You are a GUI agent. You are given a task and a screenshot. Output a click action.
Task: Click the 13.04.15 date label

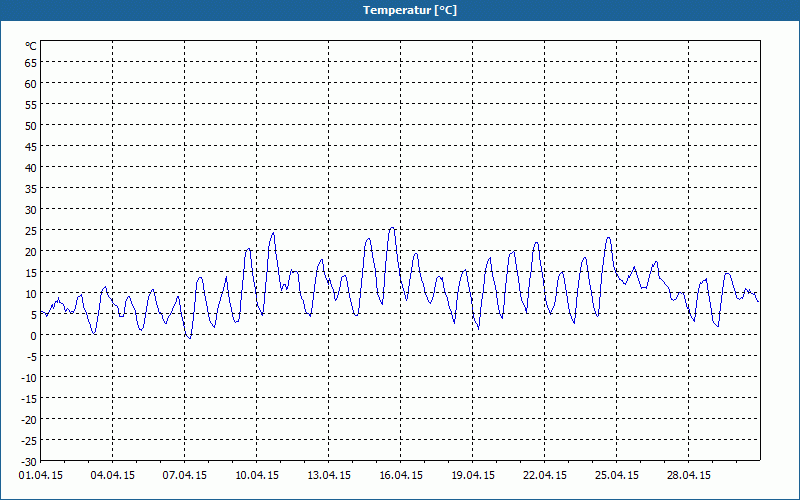pyautogui.click(x=329, y=476)
